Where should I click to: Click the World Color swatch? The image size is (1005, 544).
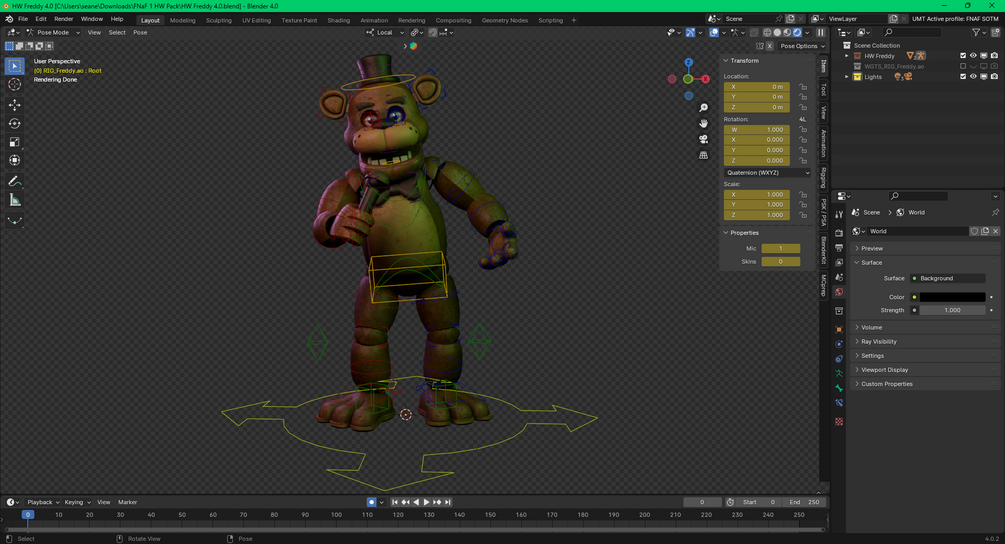tap(952, 297)
